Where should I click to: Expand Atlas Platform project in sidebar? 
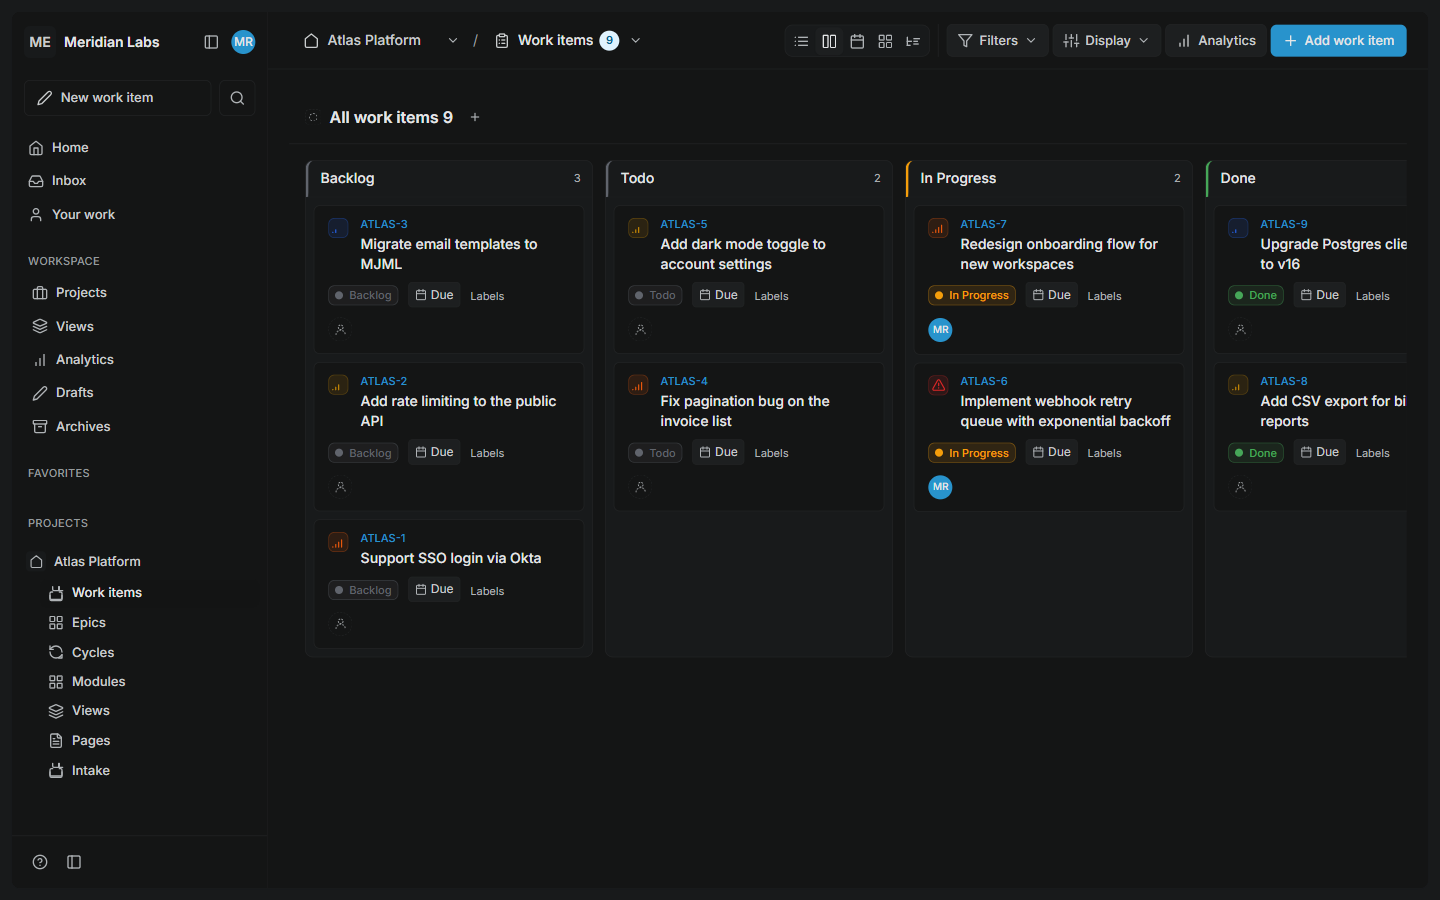[97, 562]
